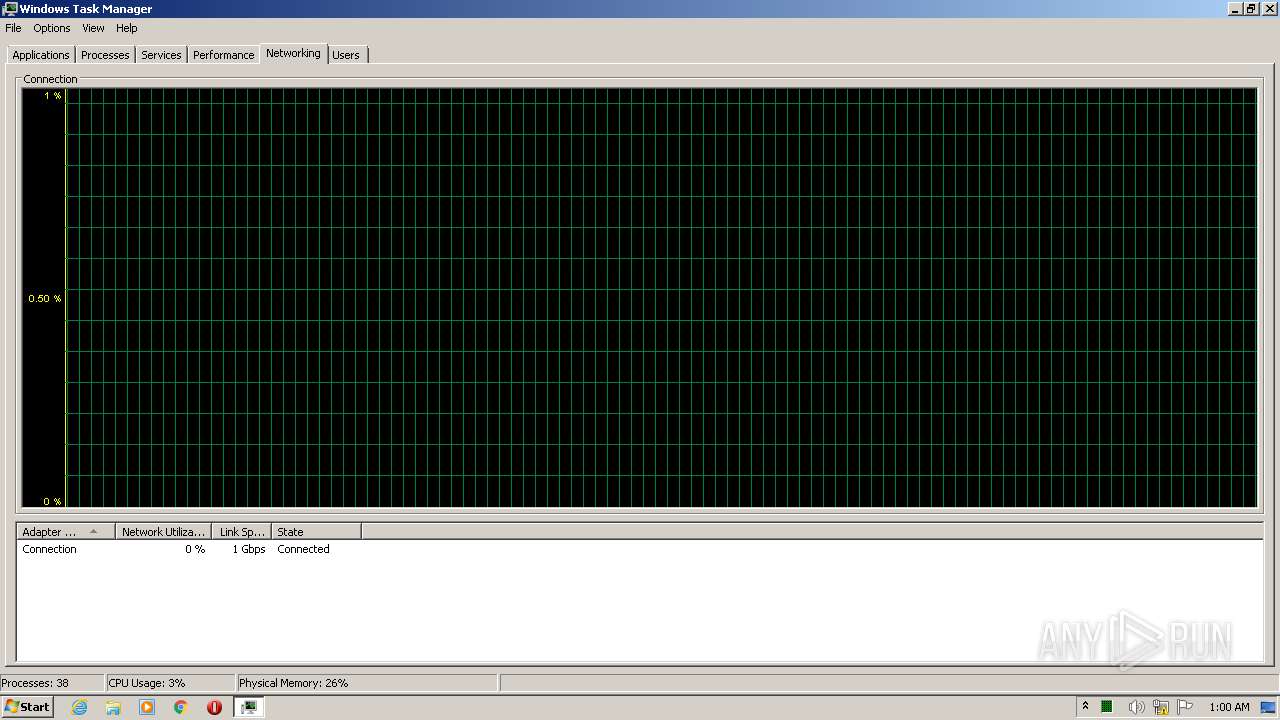Click the 0 % utilization value
The height and width of the screenshot is (720, 1280).
pos(195,549)
